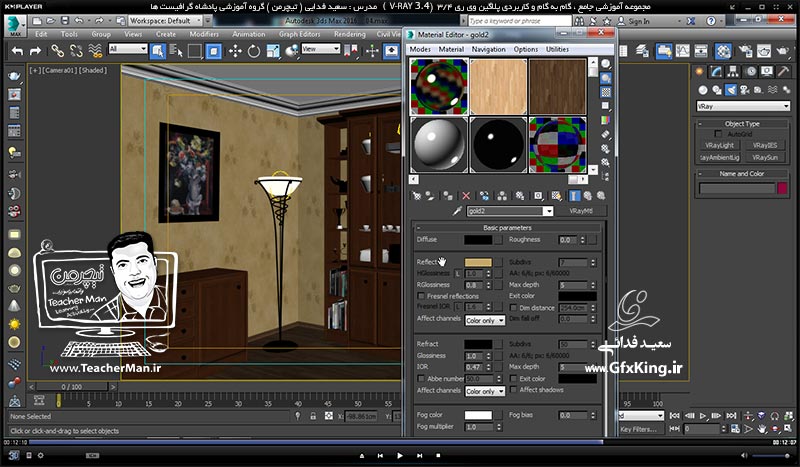Open the Graph Editors menu

(x=299, y=34)
